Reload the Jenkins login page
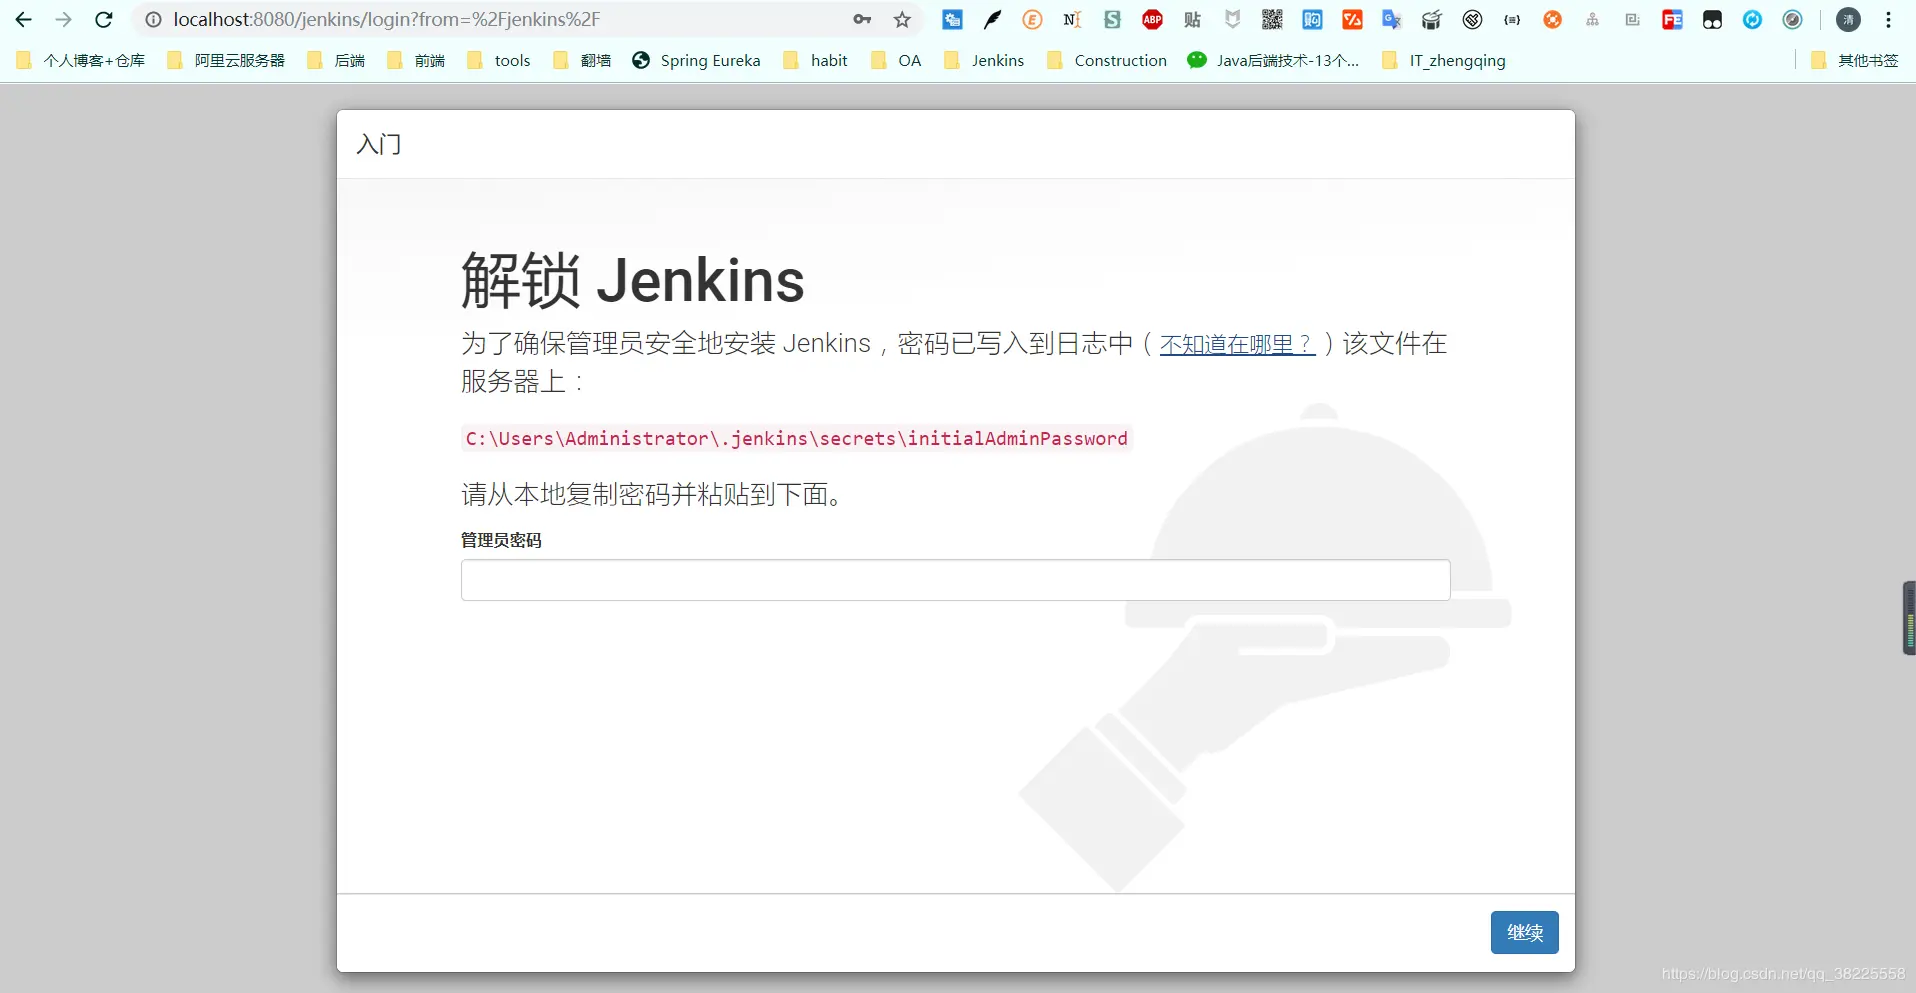Screen dimensions: 1916x993 tap(104, 20)
